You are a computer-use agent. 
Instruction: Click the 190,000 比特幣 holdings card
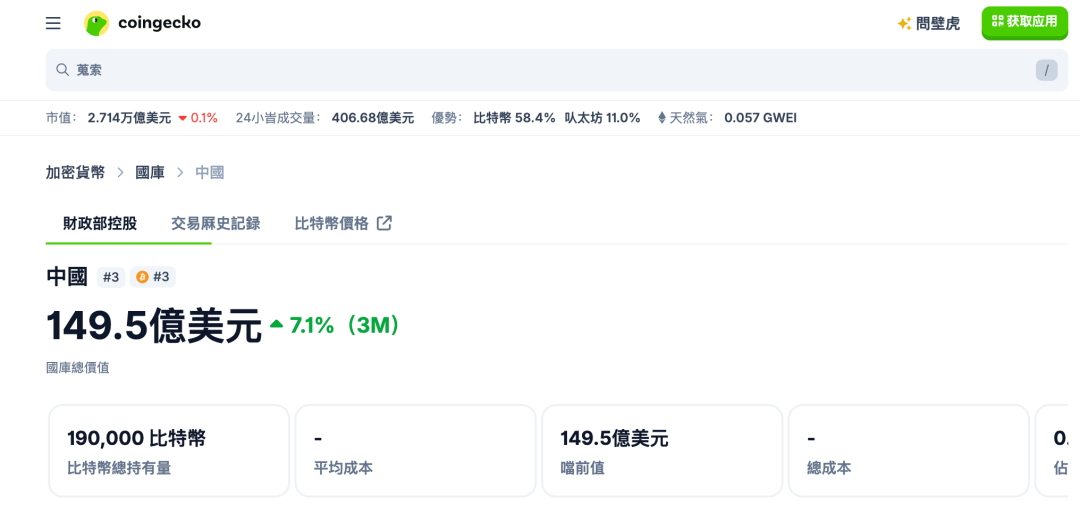[169, 451]
